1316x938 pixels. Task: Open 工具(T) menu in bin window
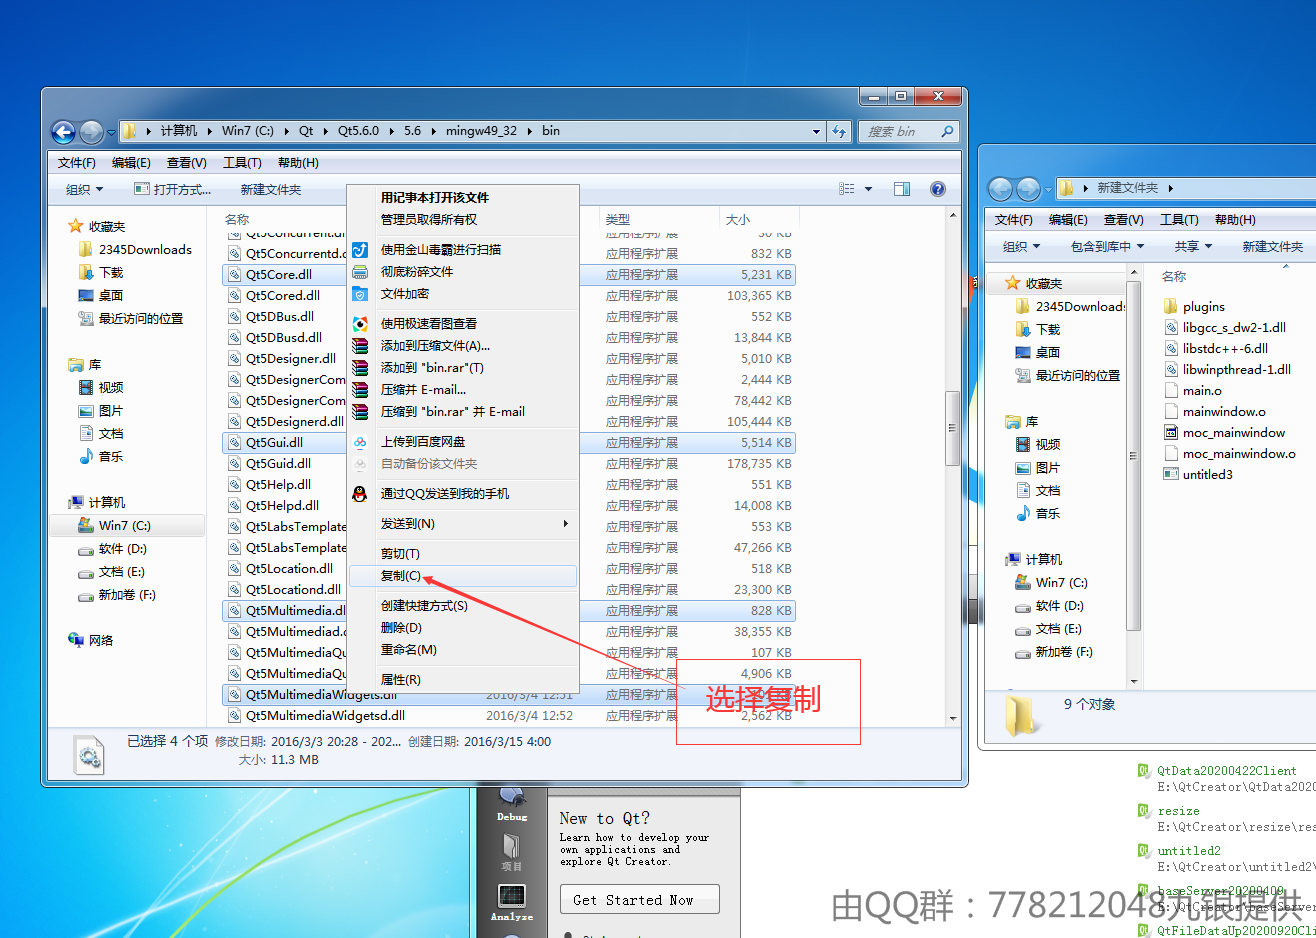pyautogui.click(x=242, y=163)
